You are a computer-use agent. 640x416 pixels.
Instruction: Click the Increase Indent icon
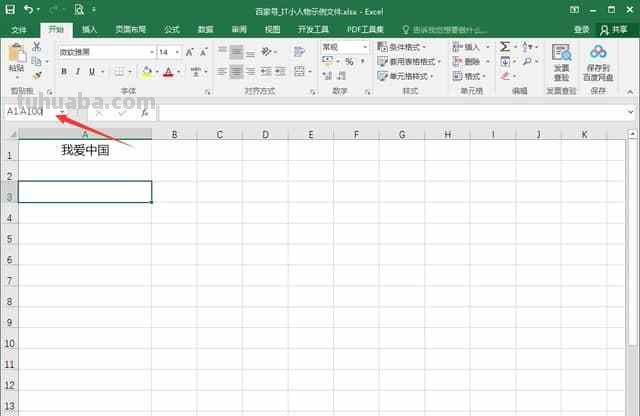[x=280, y=71]
